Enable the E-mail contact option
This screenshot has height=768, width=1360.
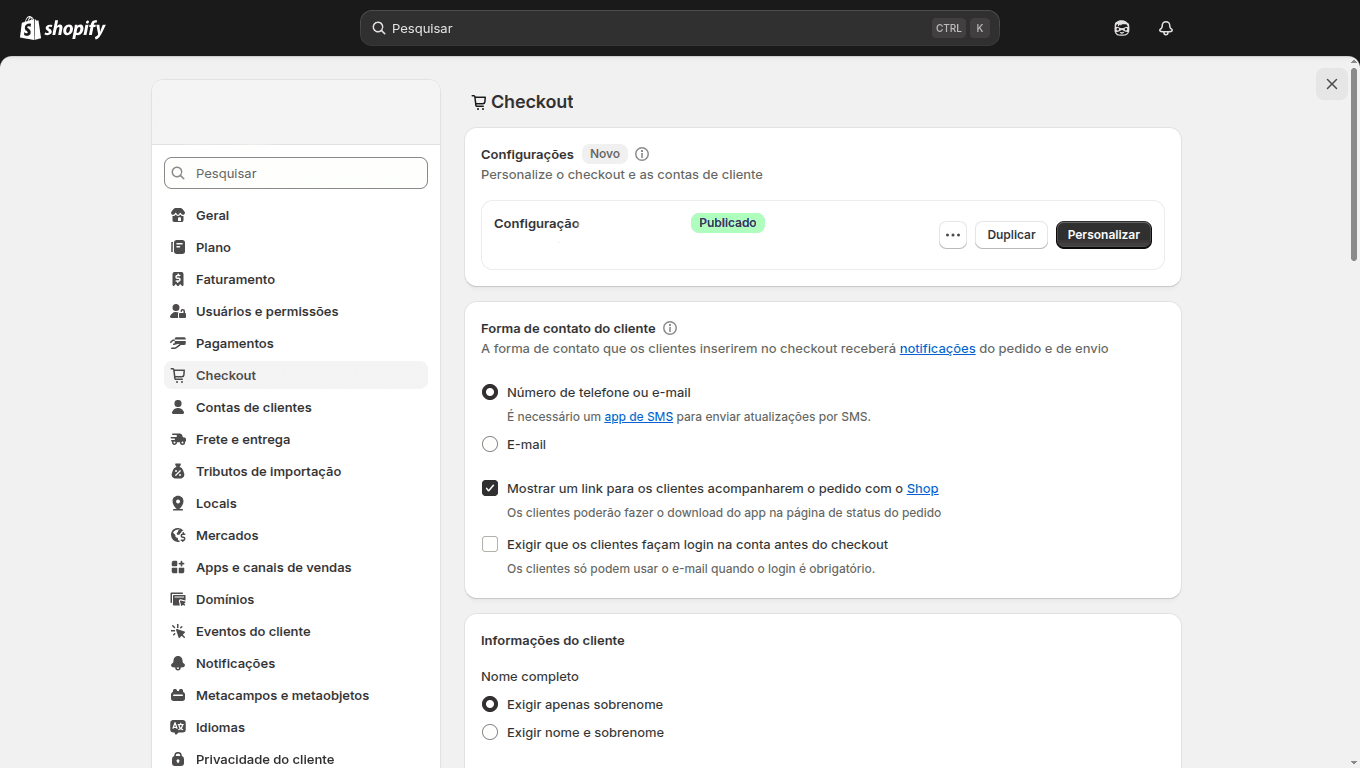click(x=490, y=444)
